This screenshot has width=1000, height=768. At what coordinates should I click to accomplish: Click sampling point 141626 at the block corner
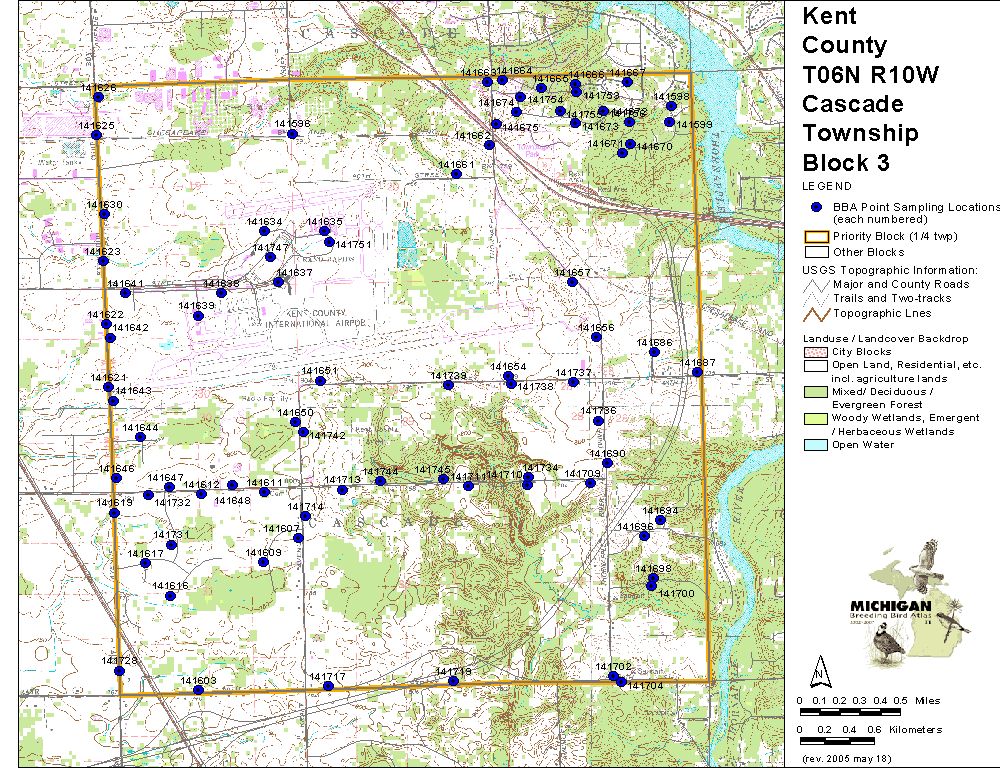coord(96,98)
